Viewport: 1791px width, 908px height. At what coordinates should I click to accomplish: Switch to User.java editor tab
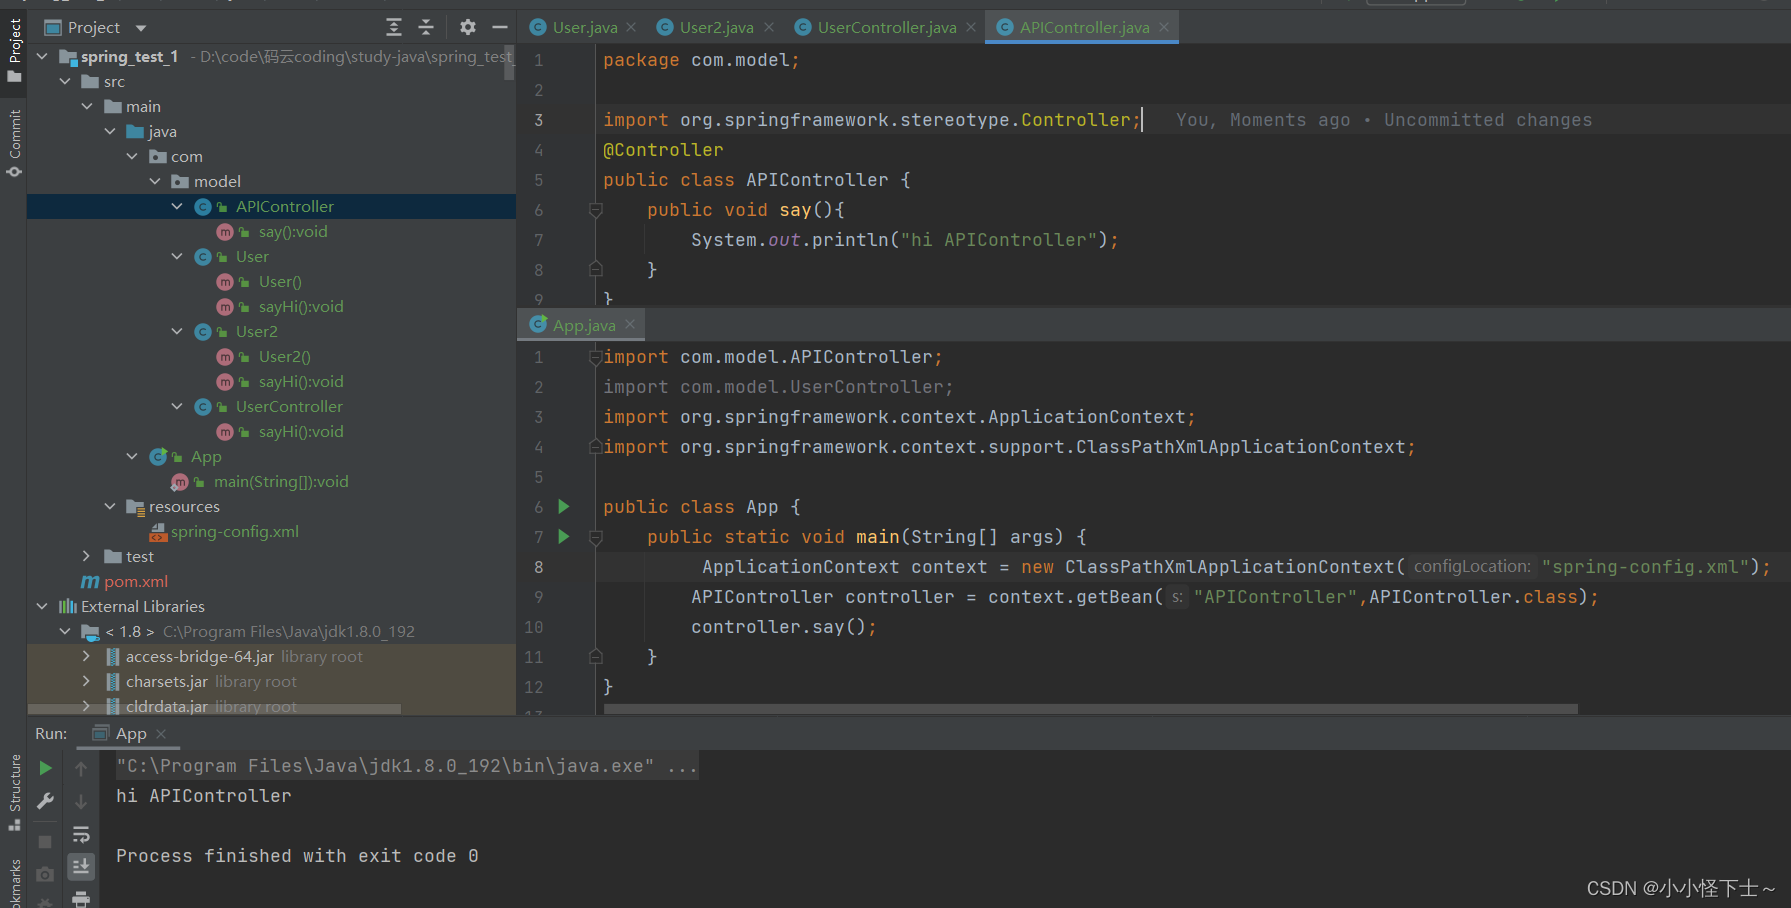pyautogui.click(x=584, y=27)
